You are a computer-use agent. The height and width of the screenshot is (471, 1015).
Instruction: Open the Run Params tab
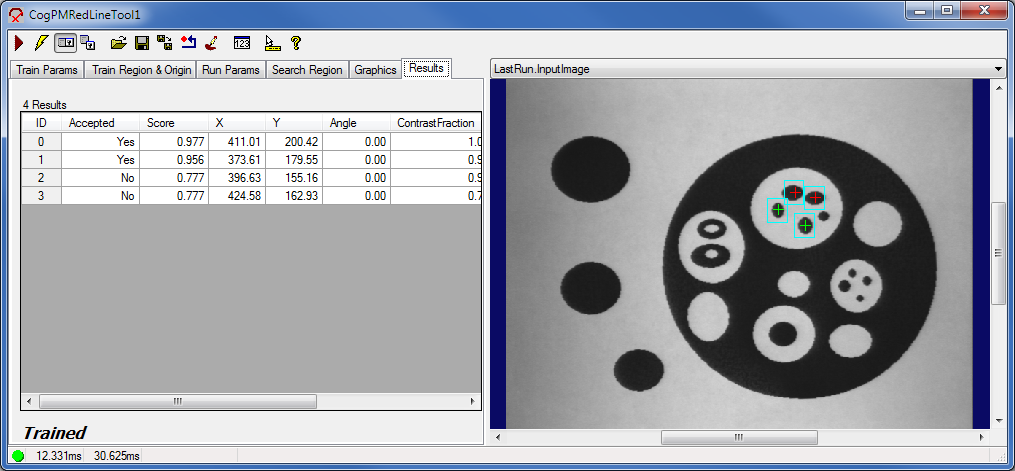tap(231, 70)
